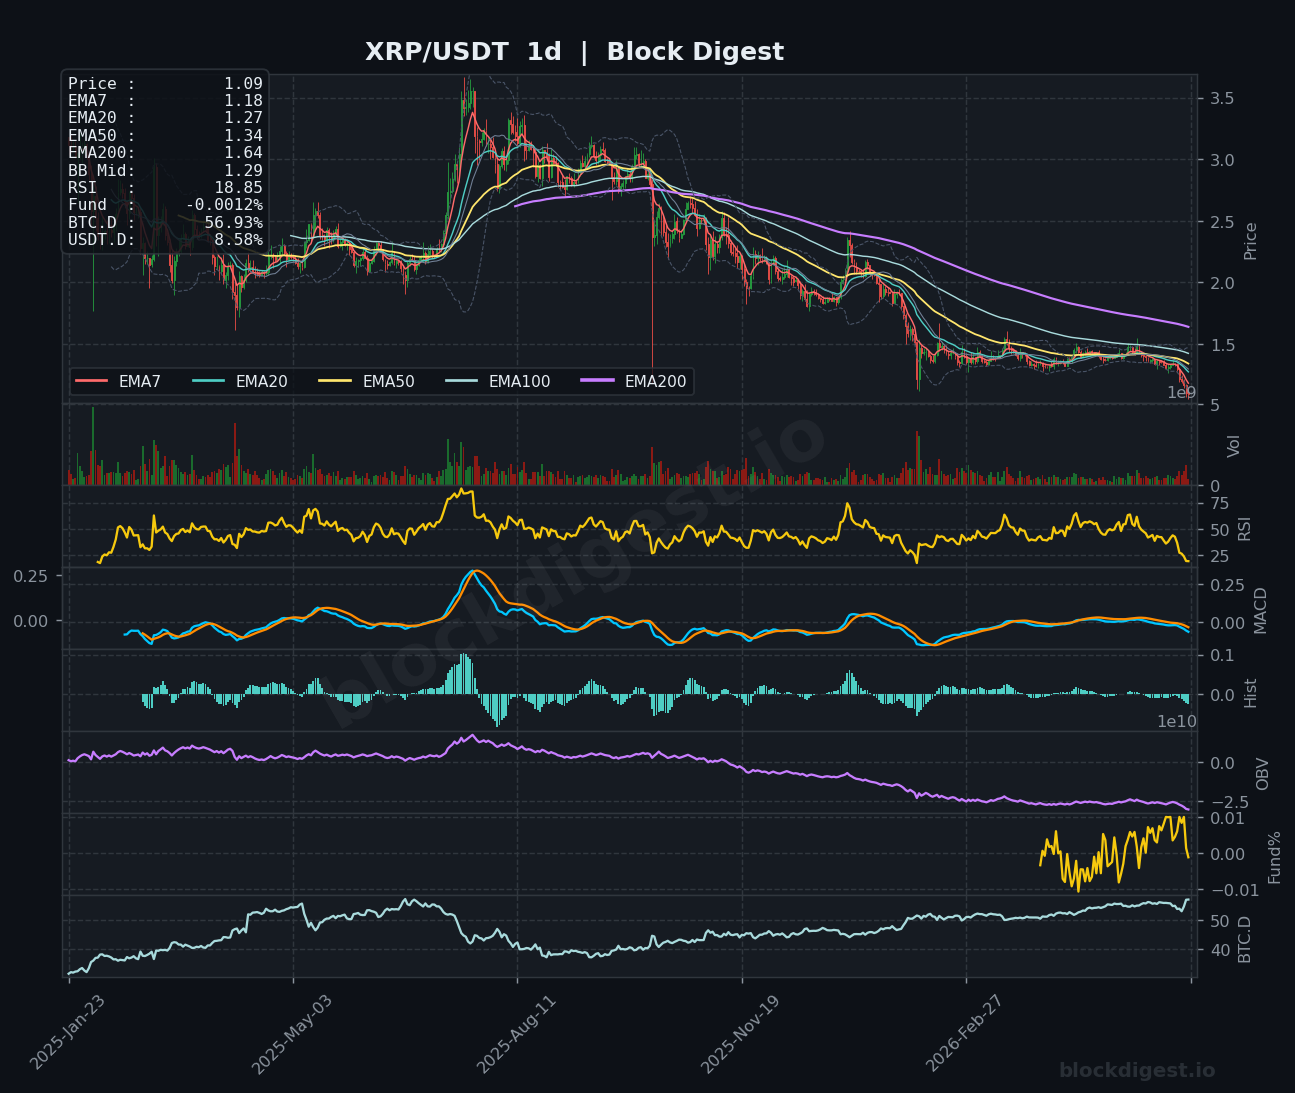Click the OBV axis label

1262,774
